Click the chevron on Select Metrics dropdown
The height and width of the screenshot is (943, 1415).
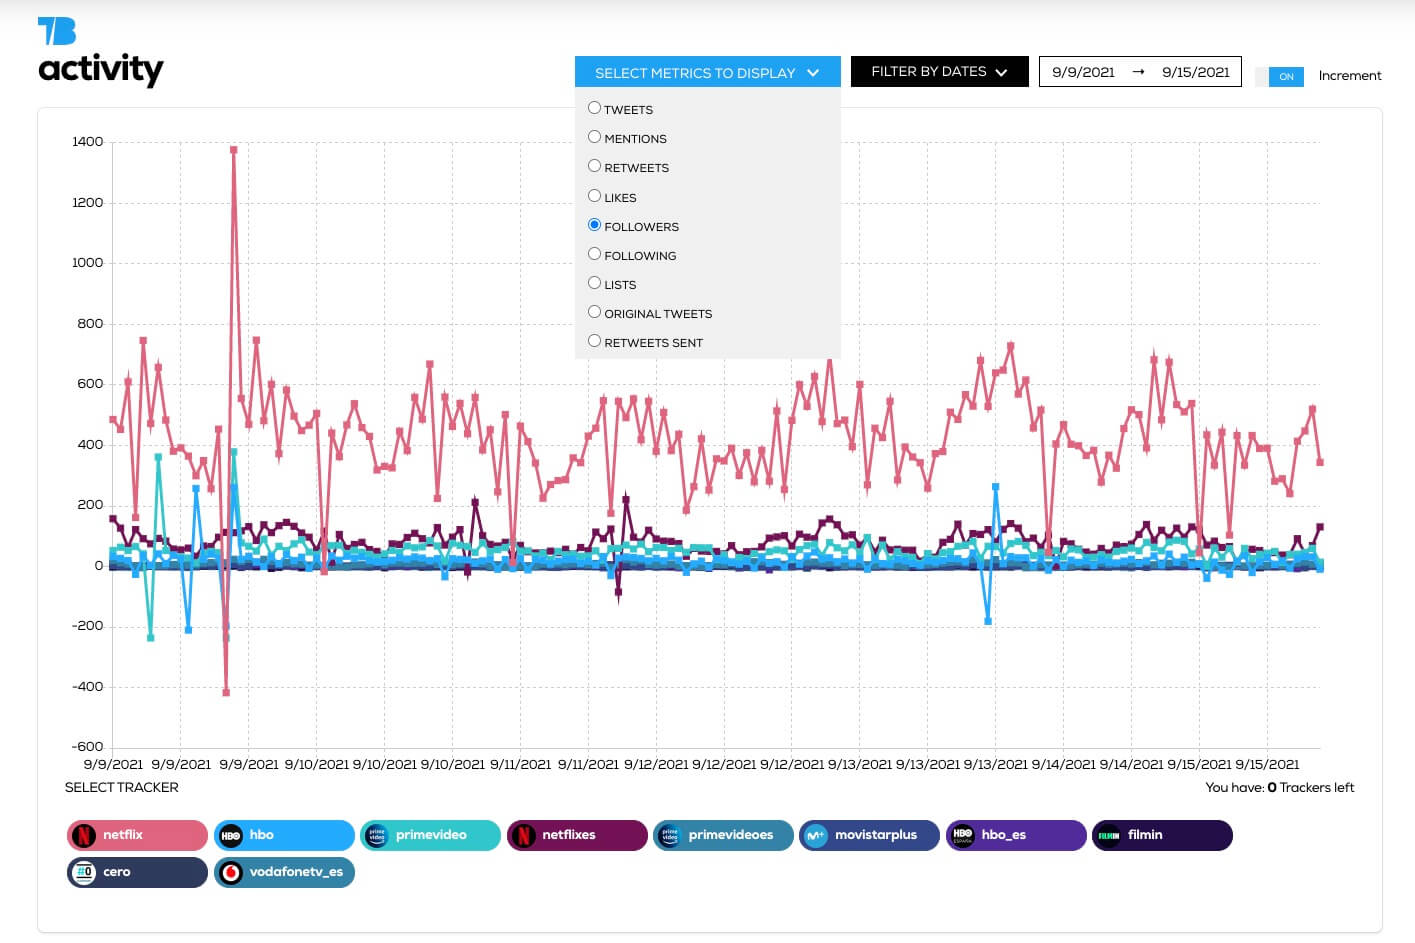(x=813, y=73)
